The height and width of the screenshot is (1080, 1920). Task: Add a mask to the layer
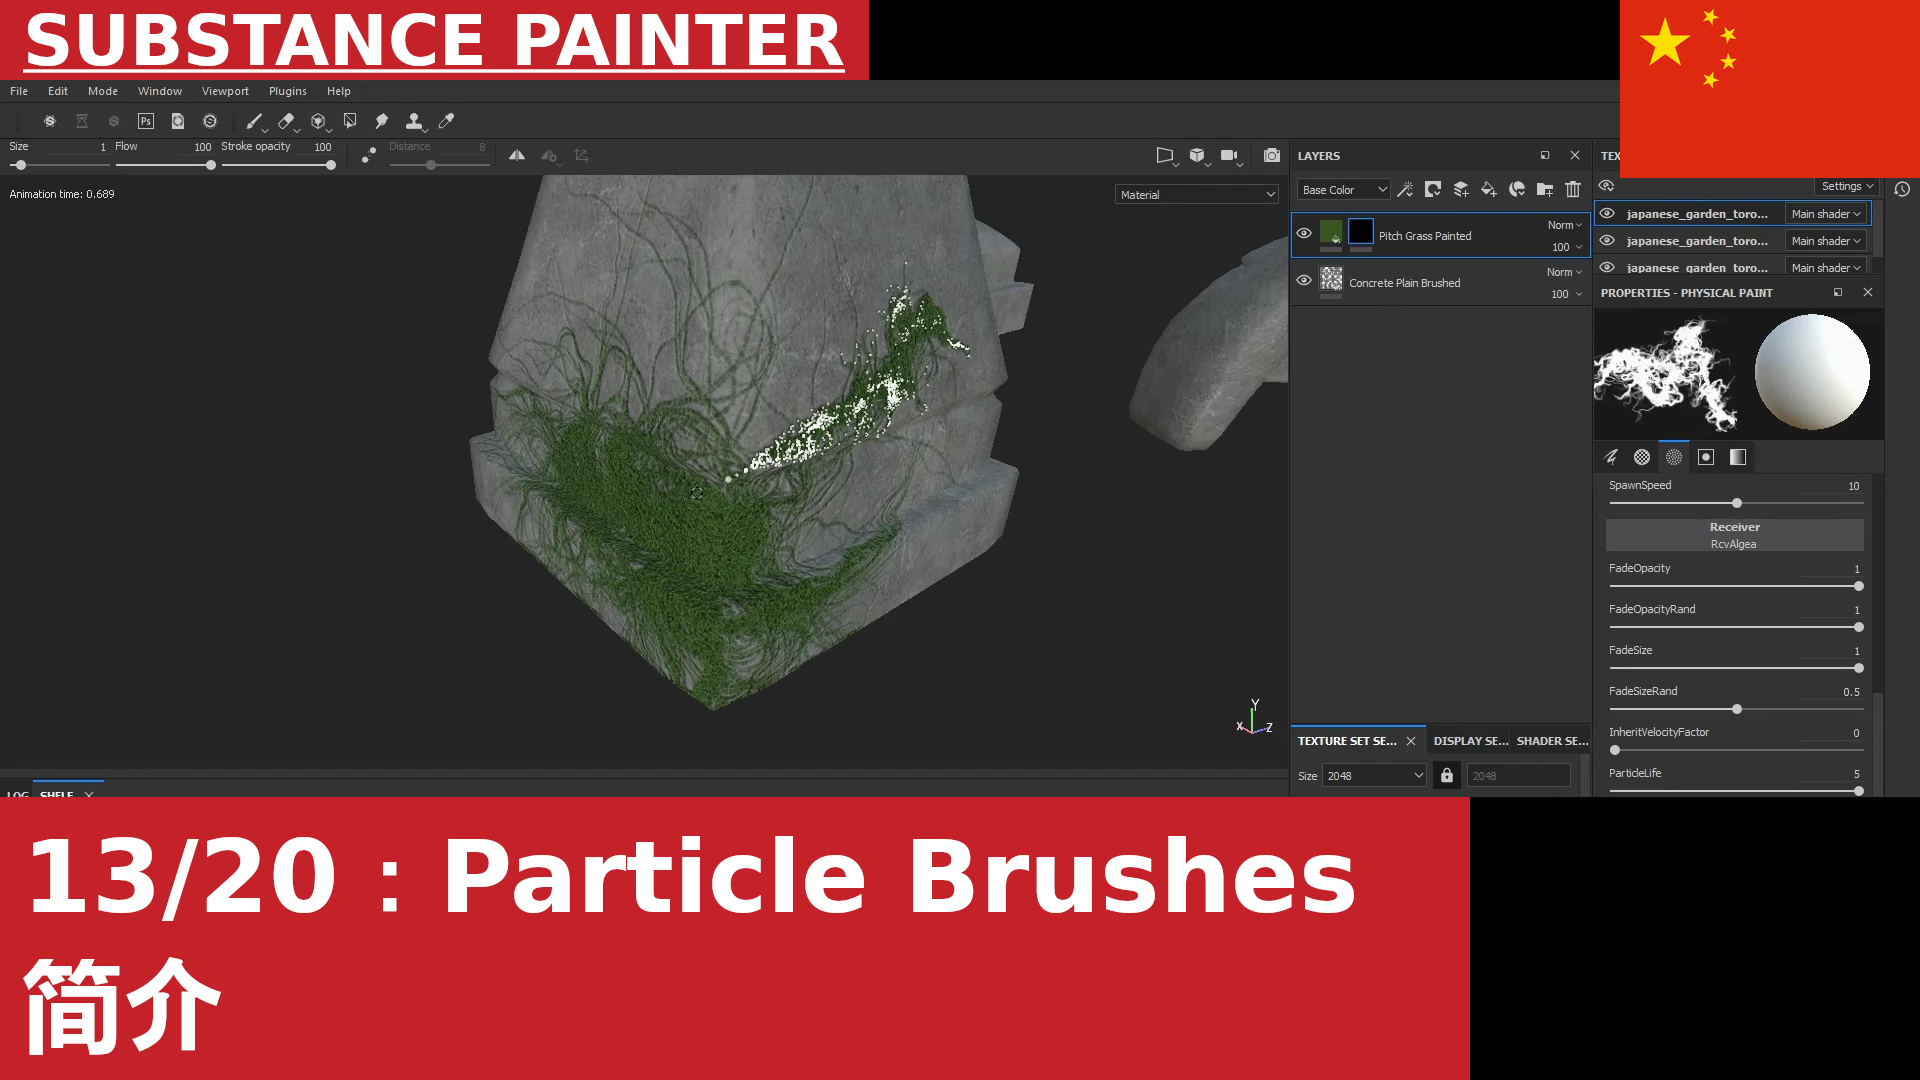tap(1433, 189)
